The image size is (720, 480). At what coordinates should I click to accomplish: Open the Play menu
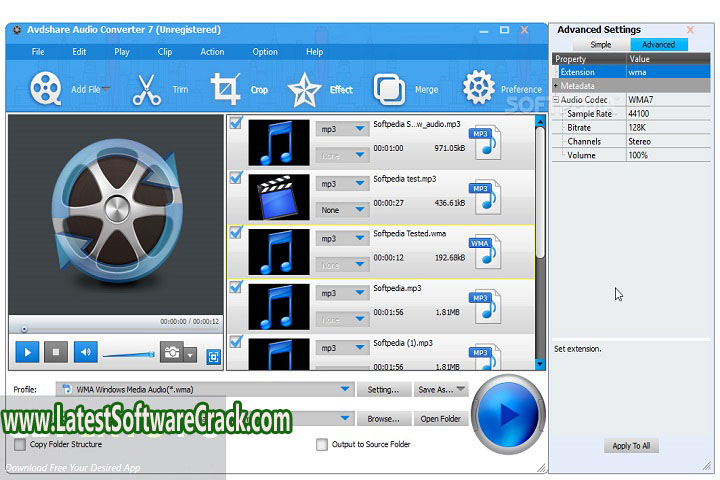(x=122, y=52)
